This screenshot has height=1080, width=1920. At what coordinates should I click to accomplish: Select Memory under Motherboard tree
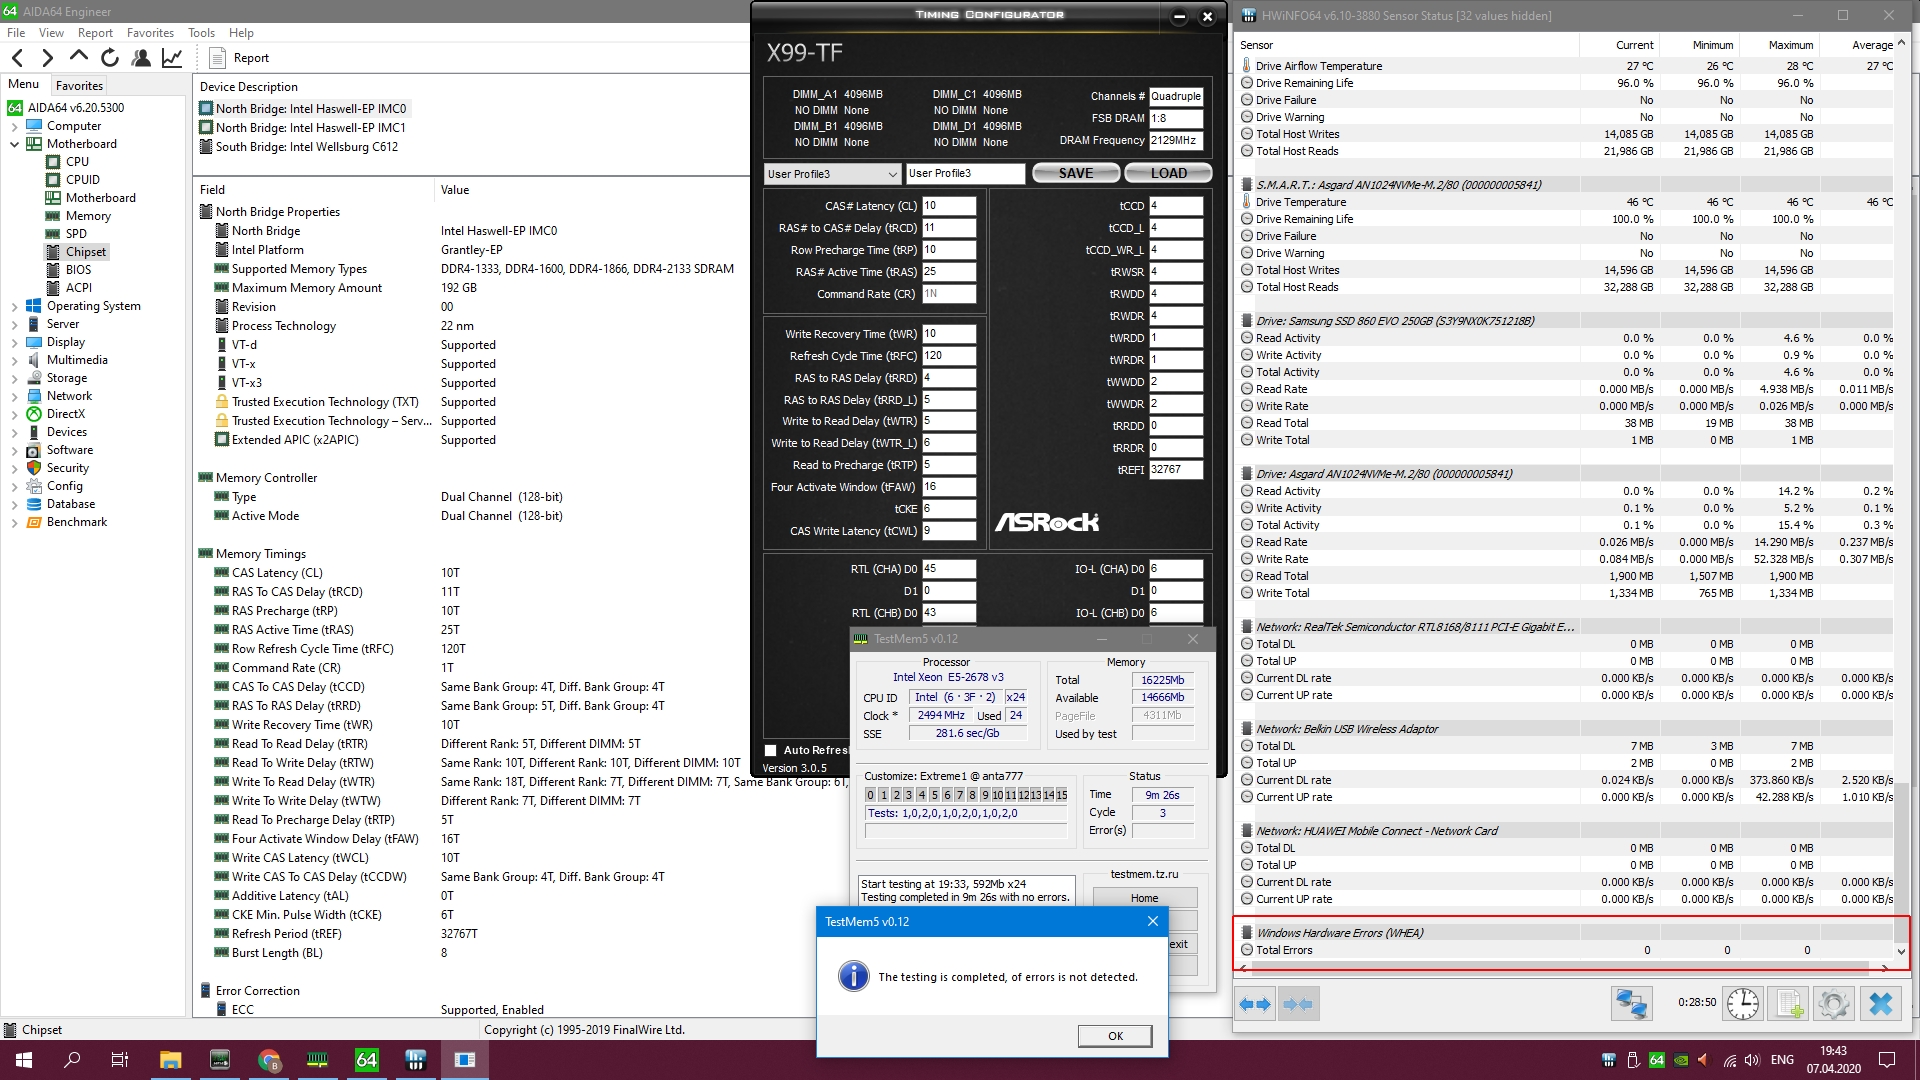88,216
